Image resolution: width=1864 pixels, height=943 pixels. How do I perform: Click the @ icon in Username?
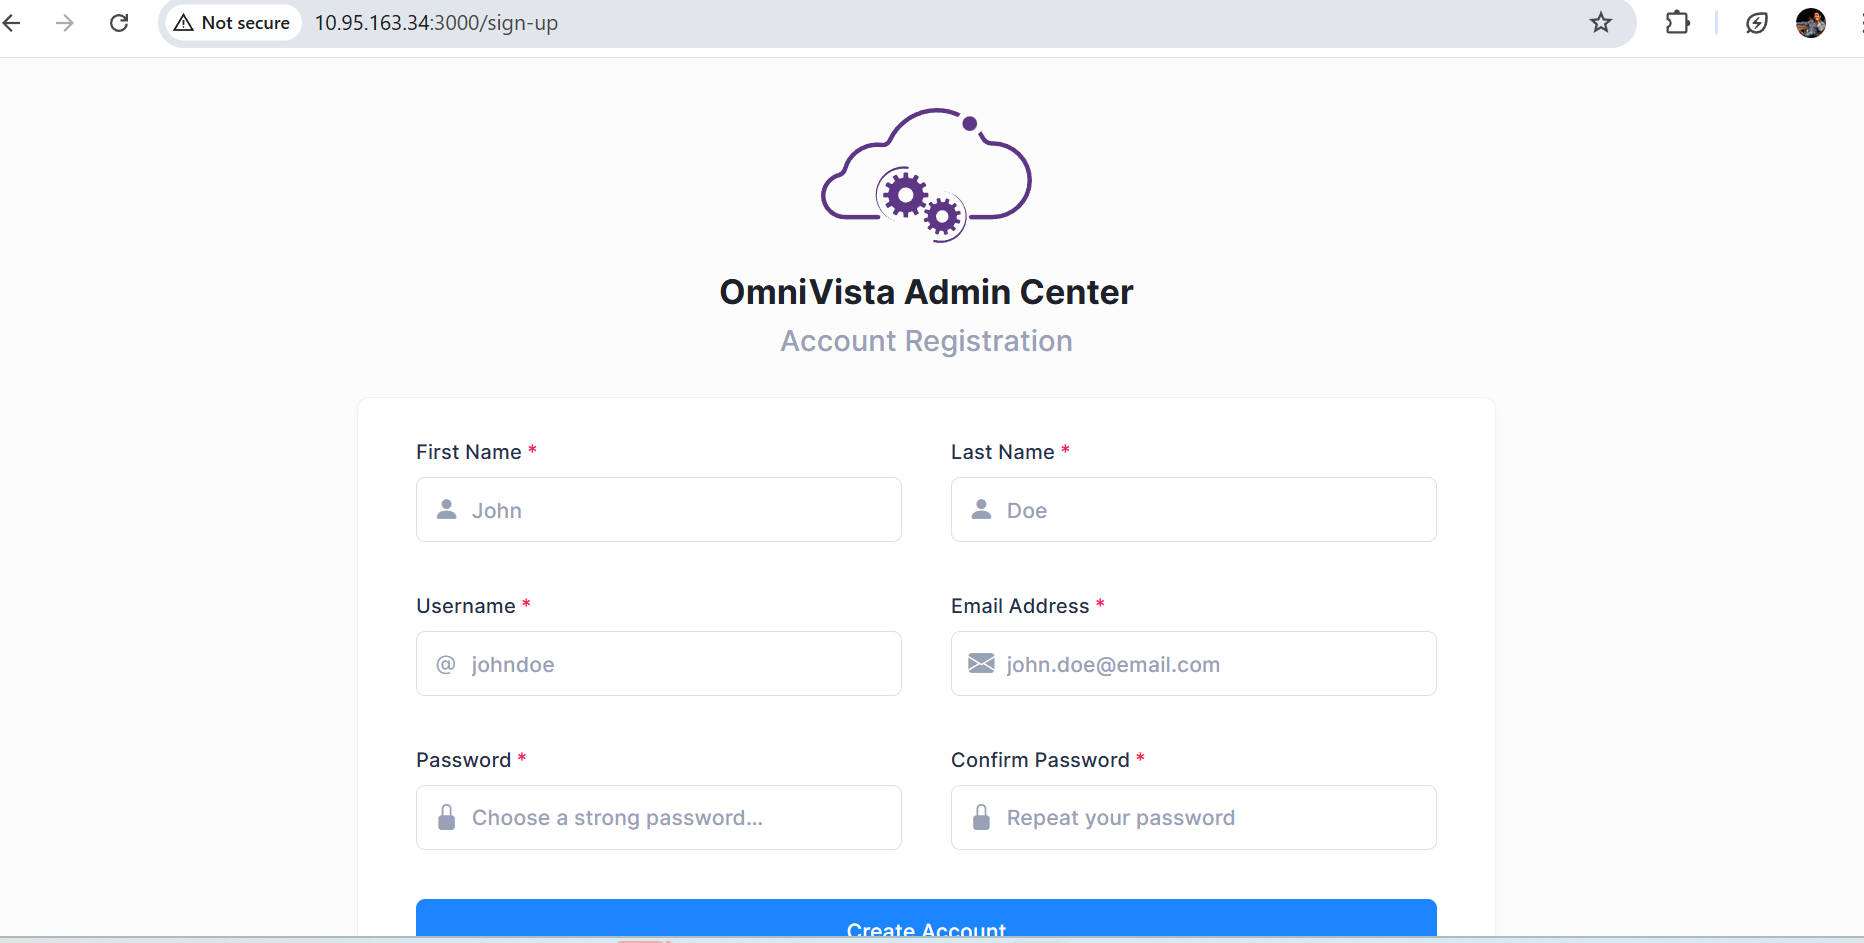point(446,664)
